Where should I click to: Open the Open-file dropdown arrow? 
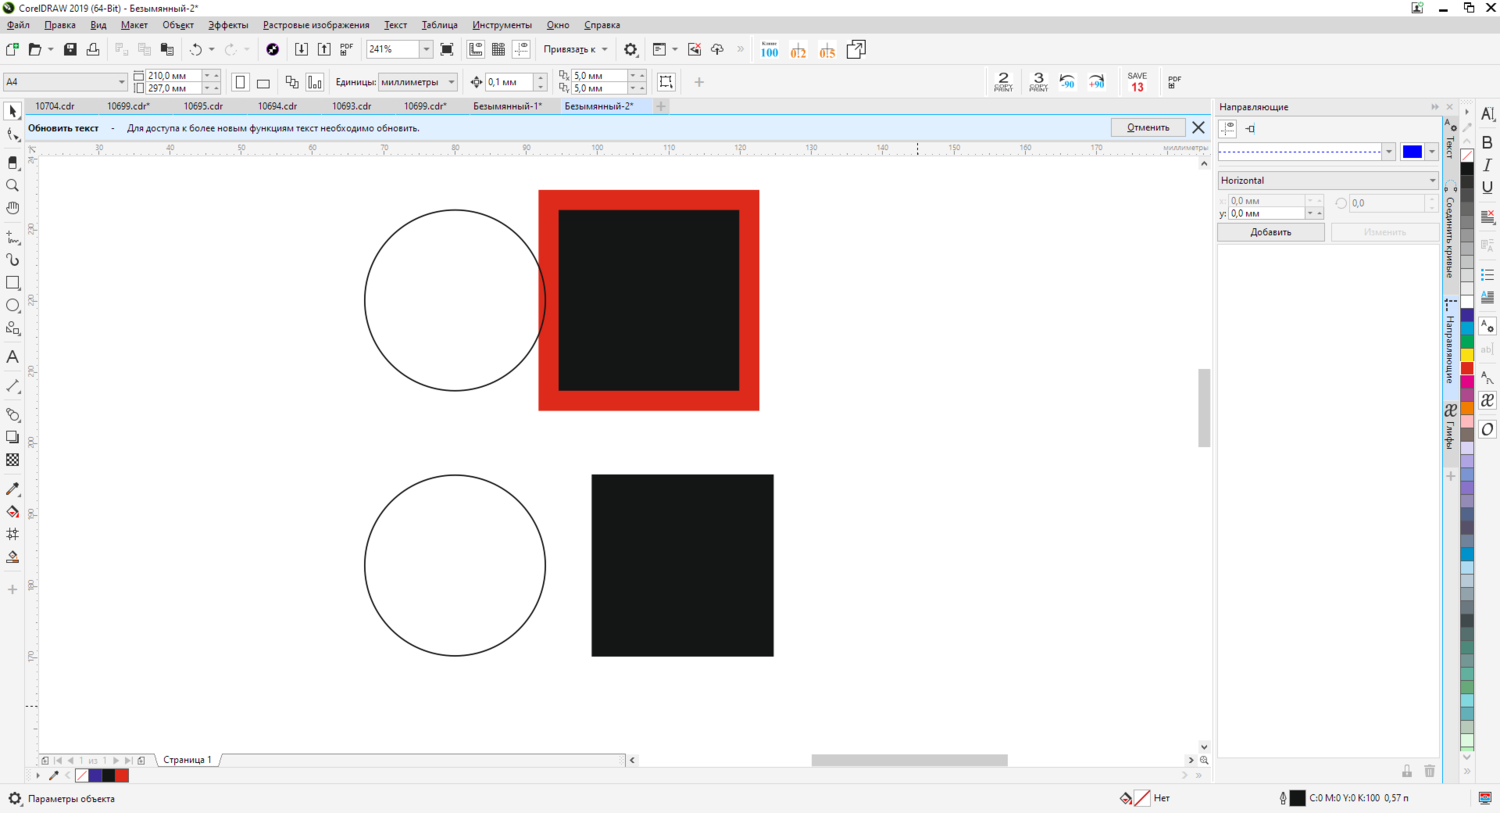tap(51, 49)
